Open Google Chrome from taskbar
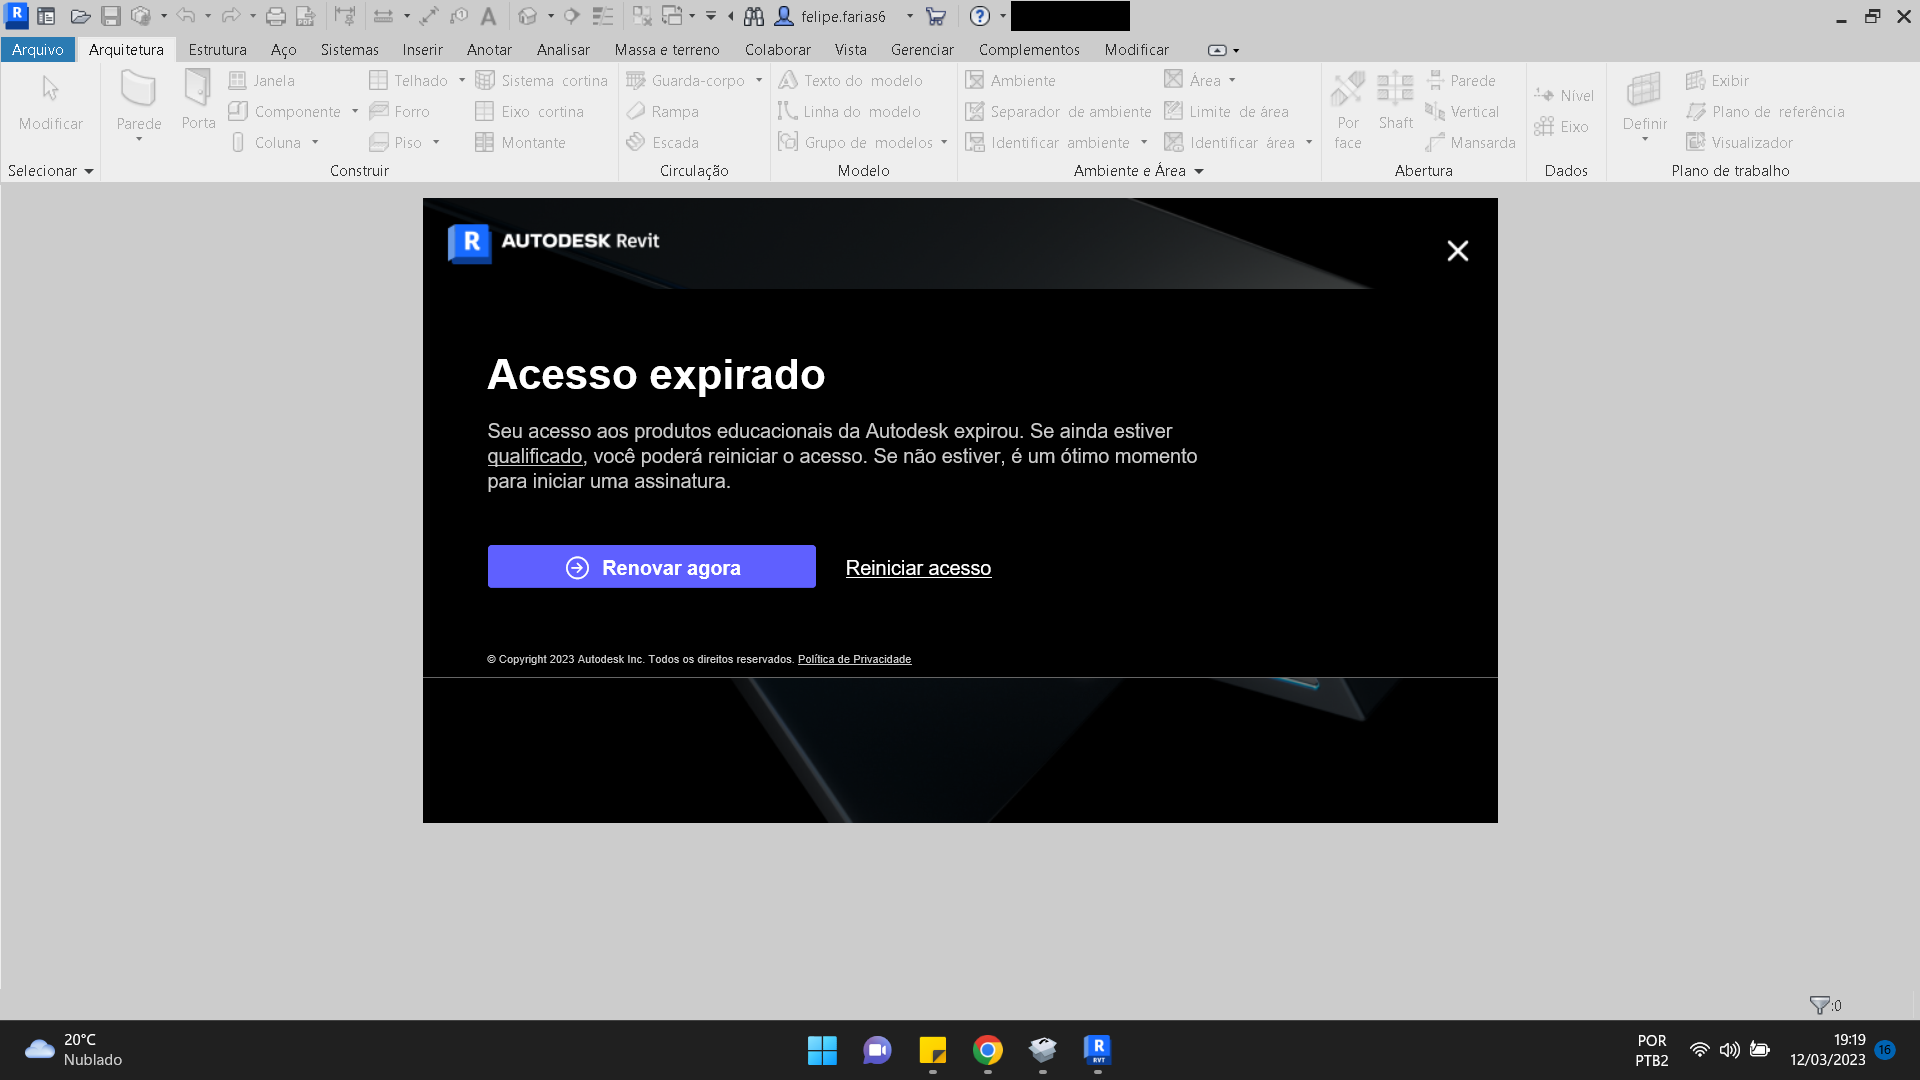The image size is (1920, 1080). [988, 1050]
